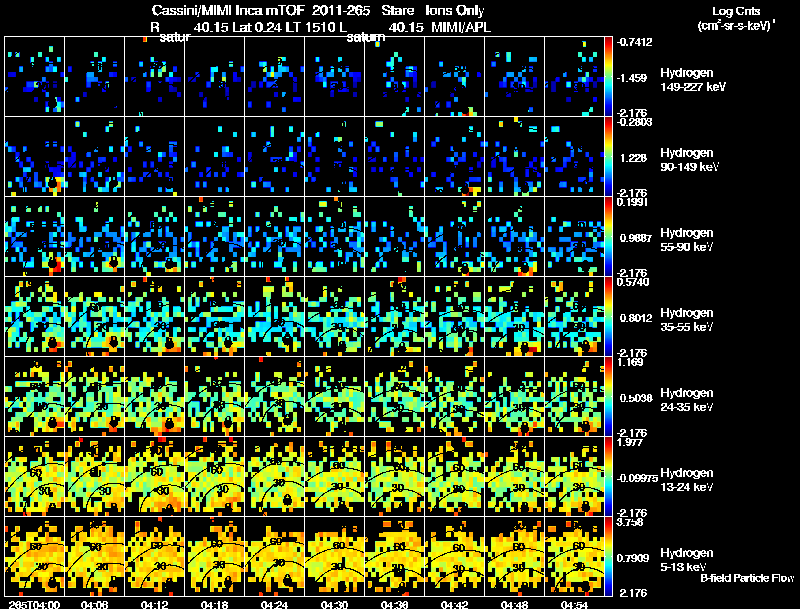Image resolution: width=800 pixels, height=609 pixels.
Task: Click the 04:06 time label
Action: click(x=94, y=604)
